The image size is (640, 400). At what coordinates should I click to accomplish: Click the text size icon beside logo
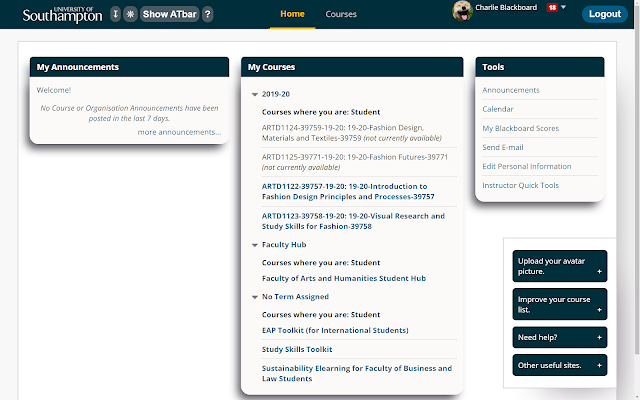[x=116, y=14]
